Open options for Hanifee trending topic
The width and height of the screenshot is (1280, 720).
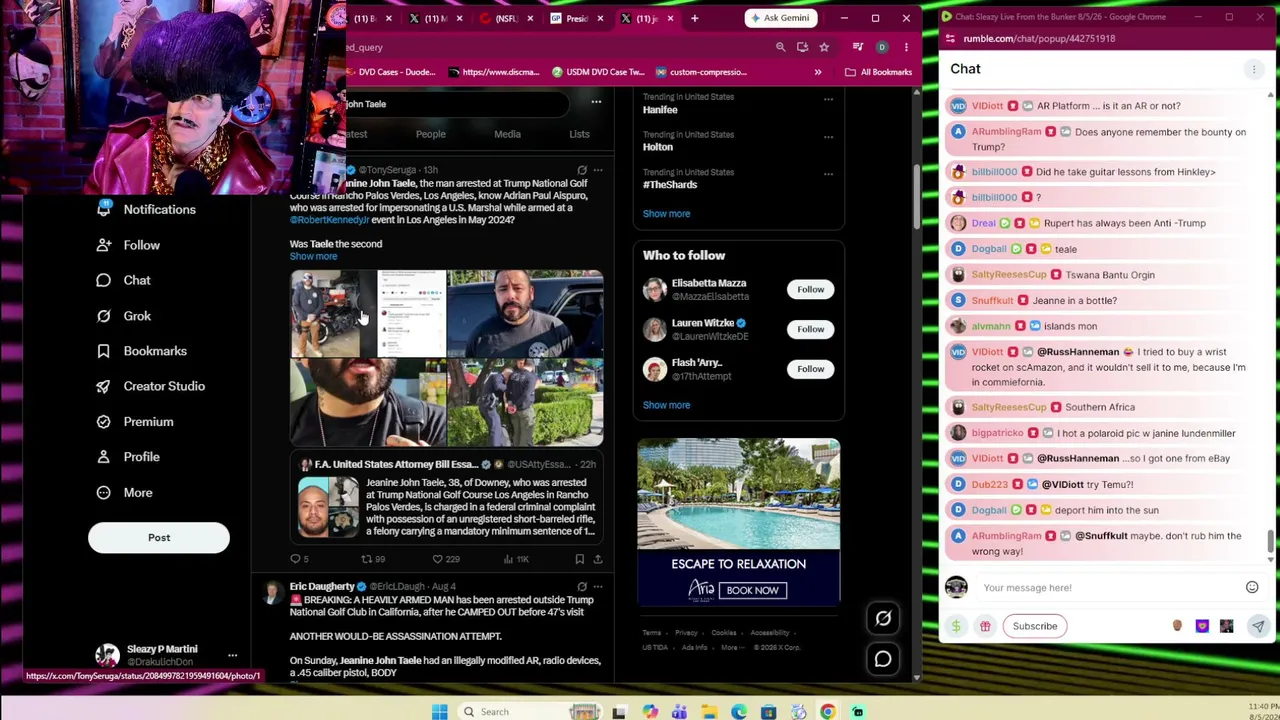828,99
